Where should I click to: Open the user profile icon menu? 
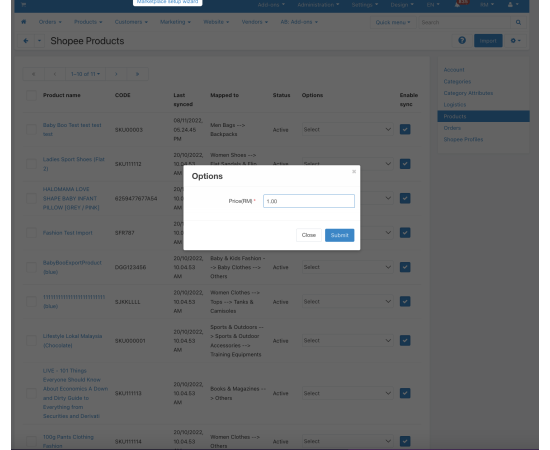coord(513,5)
